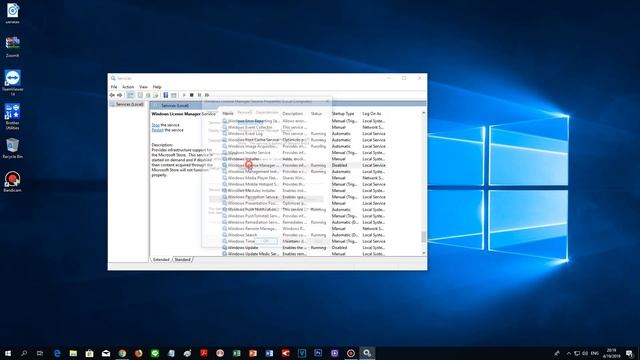The width and height of the screenshot is (640, 360).
Task: Open Firefox from the taskbar
Action: pos(139,353)
